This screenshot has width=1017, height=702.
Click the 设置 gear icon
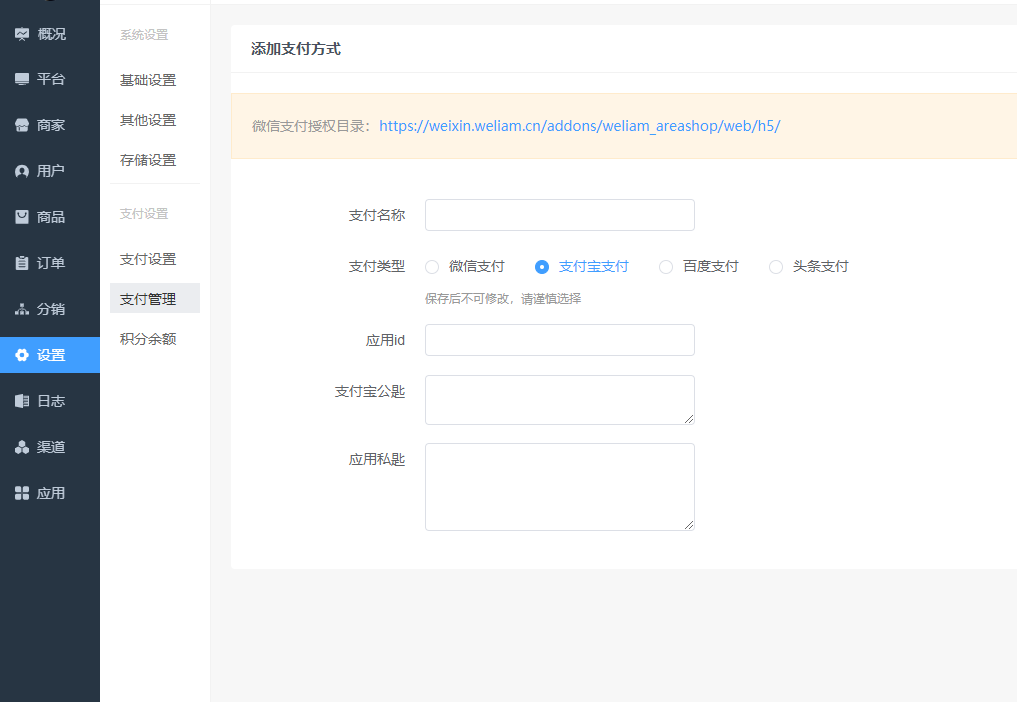tap(22, 355)
